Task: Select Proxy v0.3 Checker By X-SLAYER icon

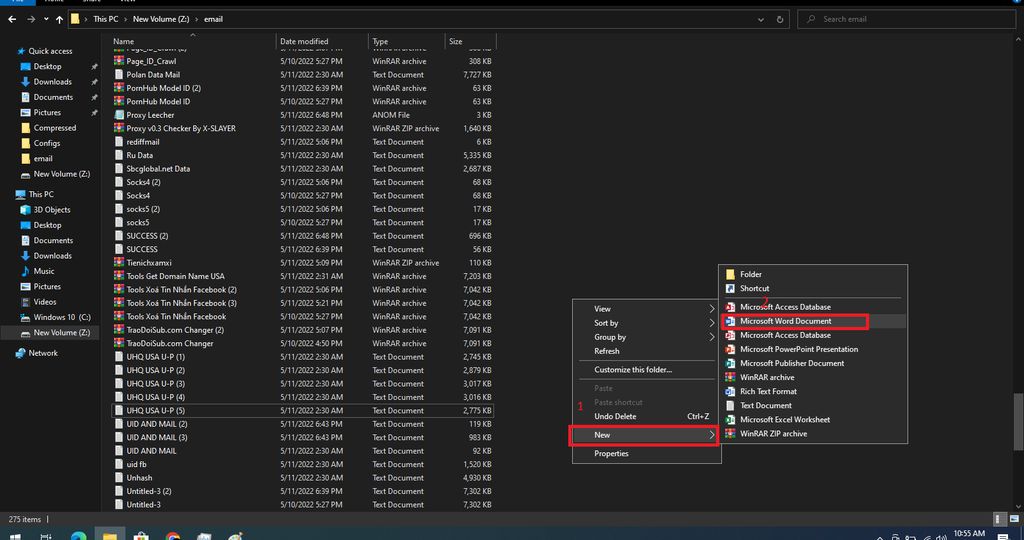Action: tap(119, 129)
